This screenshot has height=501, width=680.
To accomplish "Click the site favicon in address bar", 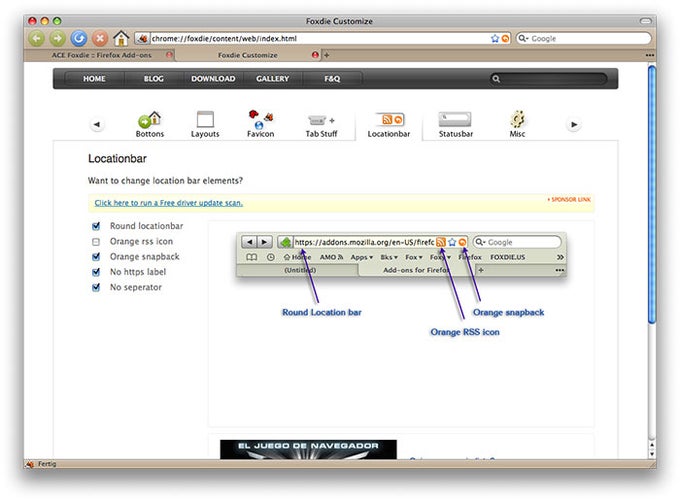I will (142, 39).
